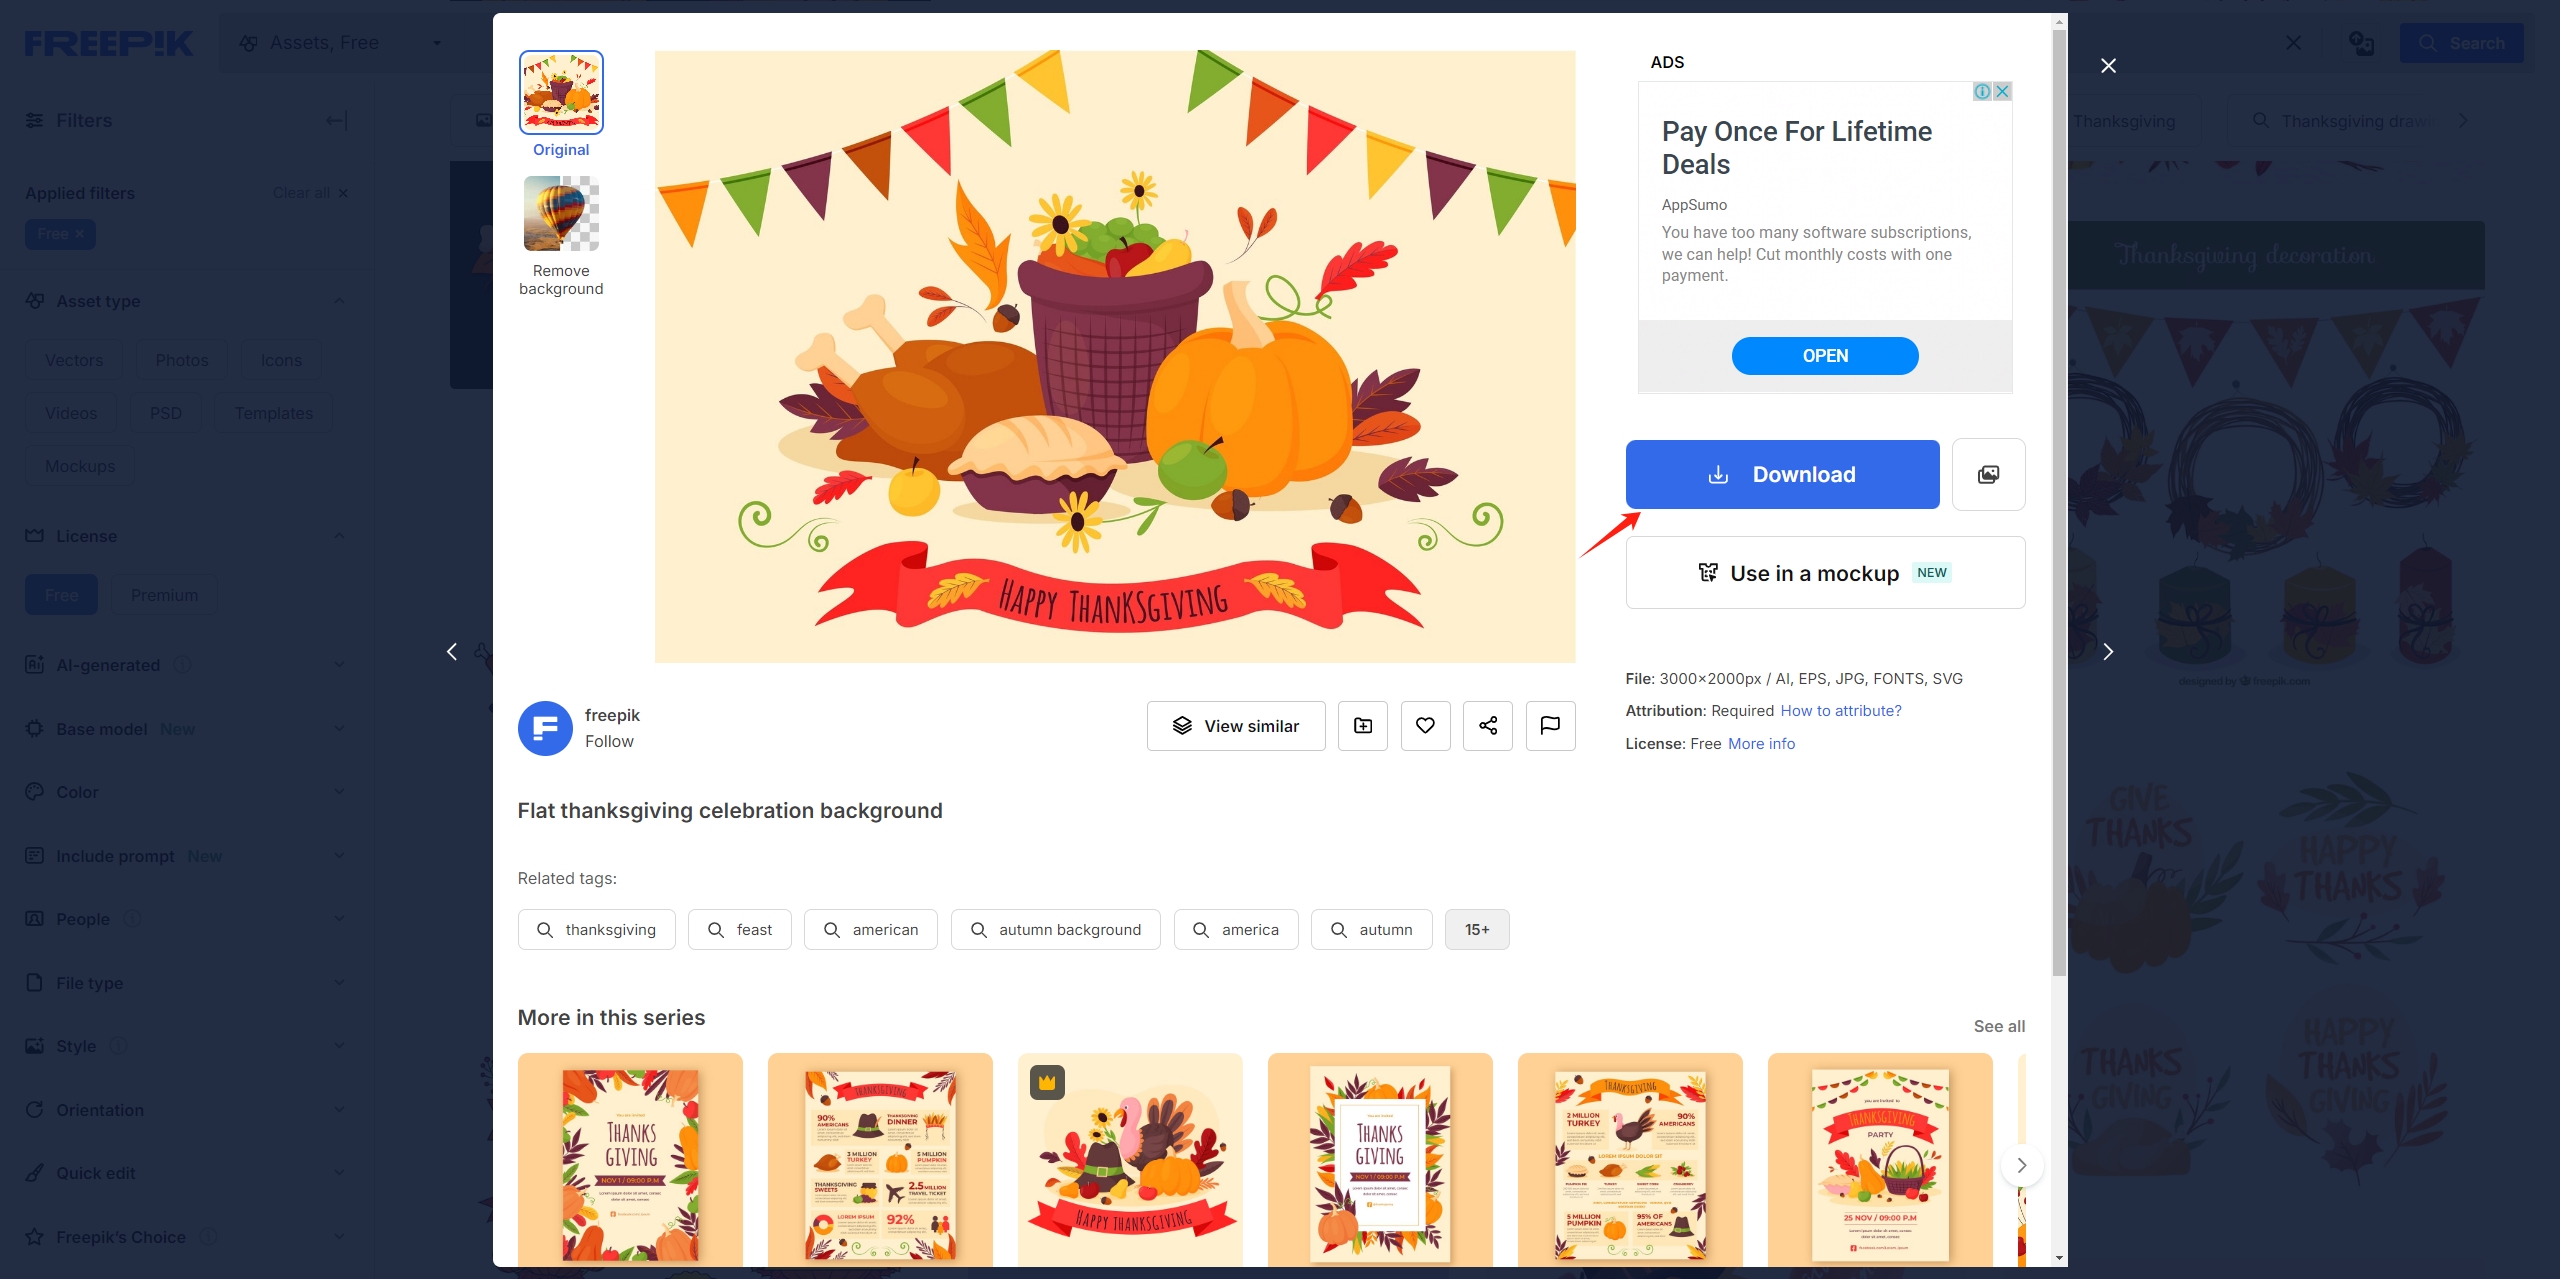The image size is (2560, 1279).
Task: Click the add to collection icon
Action: (1362, 725)
